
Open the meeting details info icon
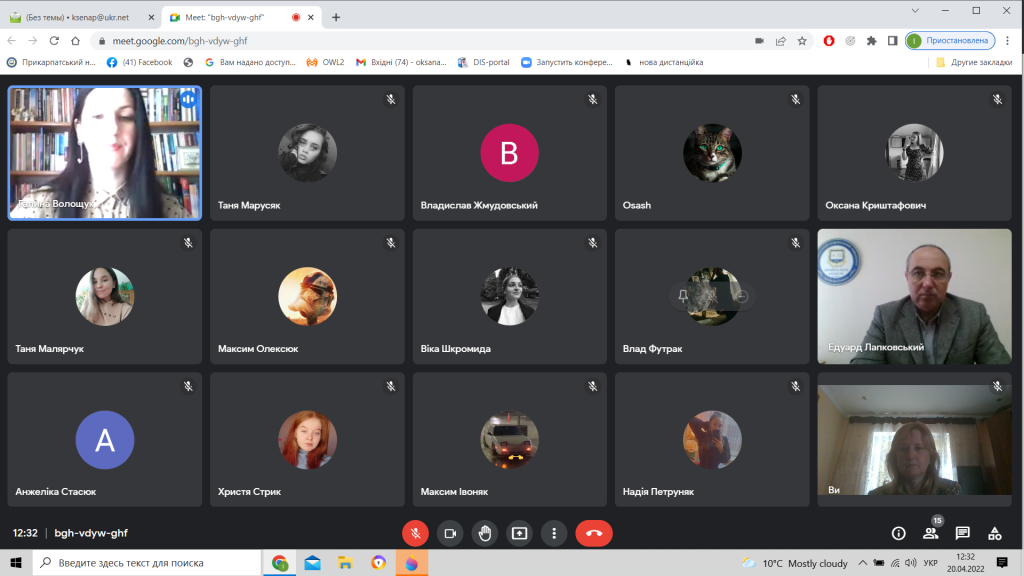click(x=898, y=533)
